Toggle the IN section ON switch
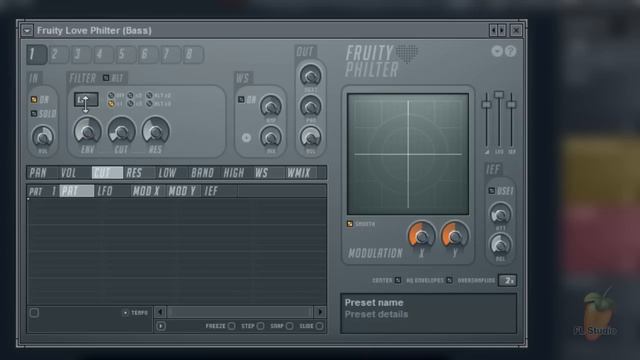This screenshot has width=640, height=360. point(34,100)
